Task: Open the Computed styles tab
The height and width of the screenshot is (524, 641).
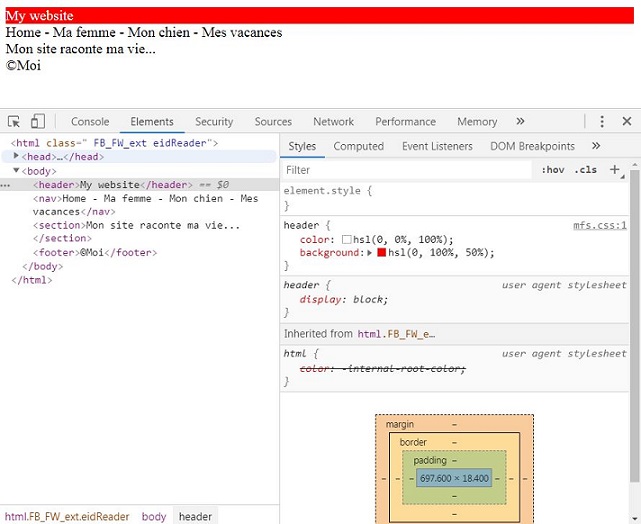Action: (x=358, y=146)
